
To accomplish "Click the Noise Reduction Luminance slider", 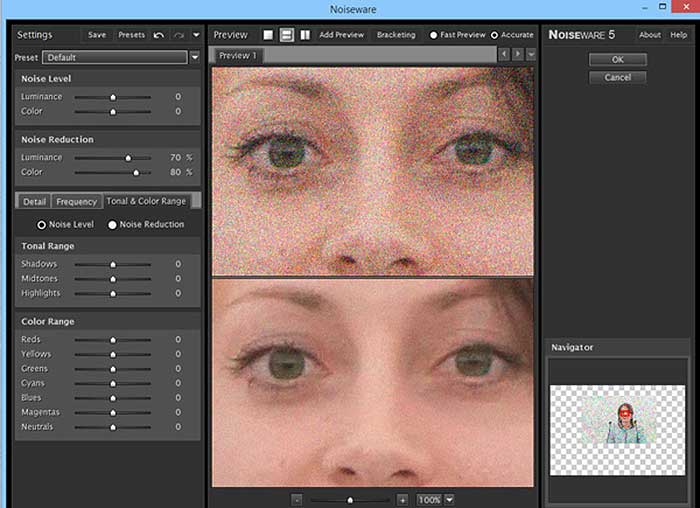I will [x=128, y=158].
